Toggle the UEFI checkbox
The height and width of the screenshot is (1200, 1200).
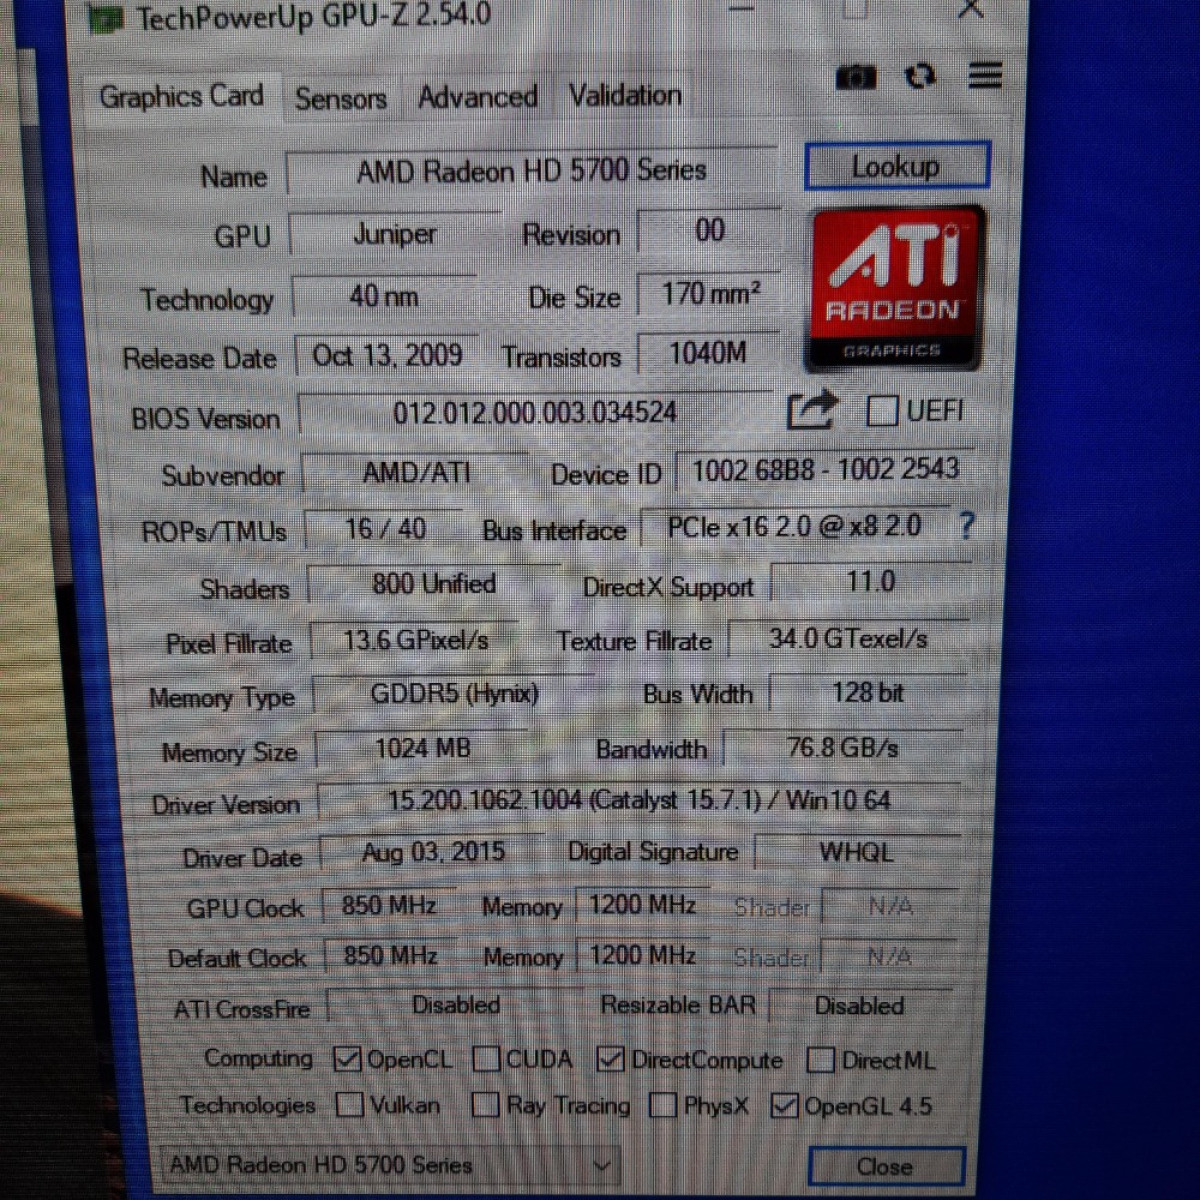[x=881, y=410]
